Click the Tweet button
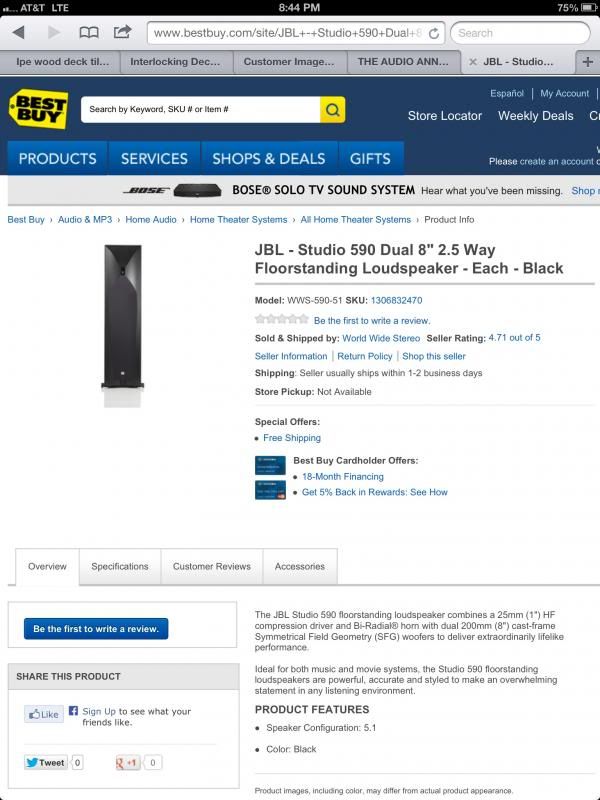Viewport: 600px width, 800px height. pos(46,762)
